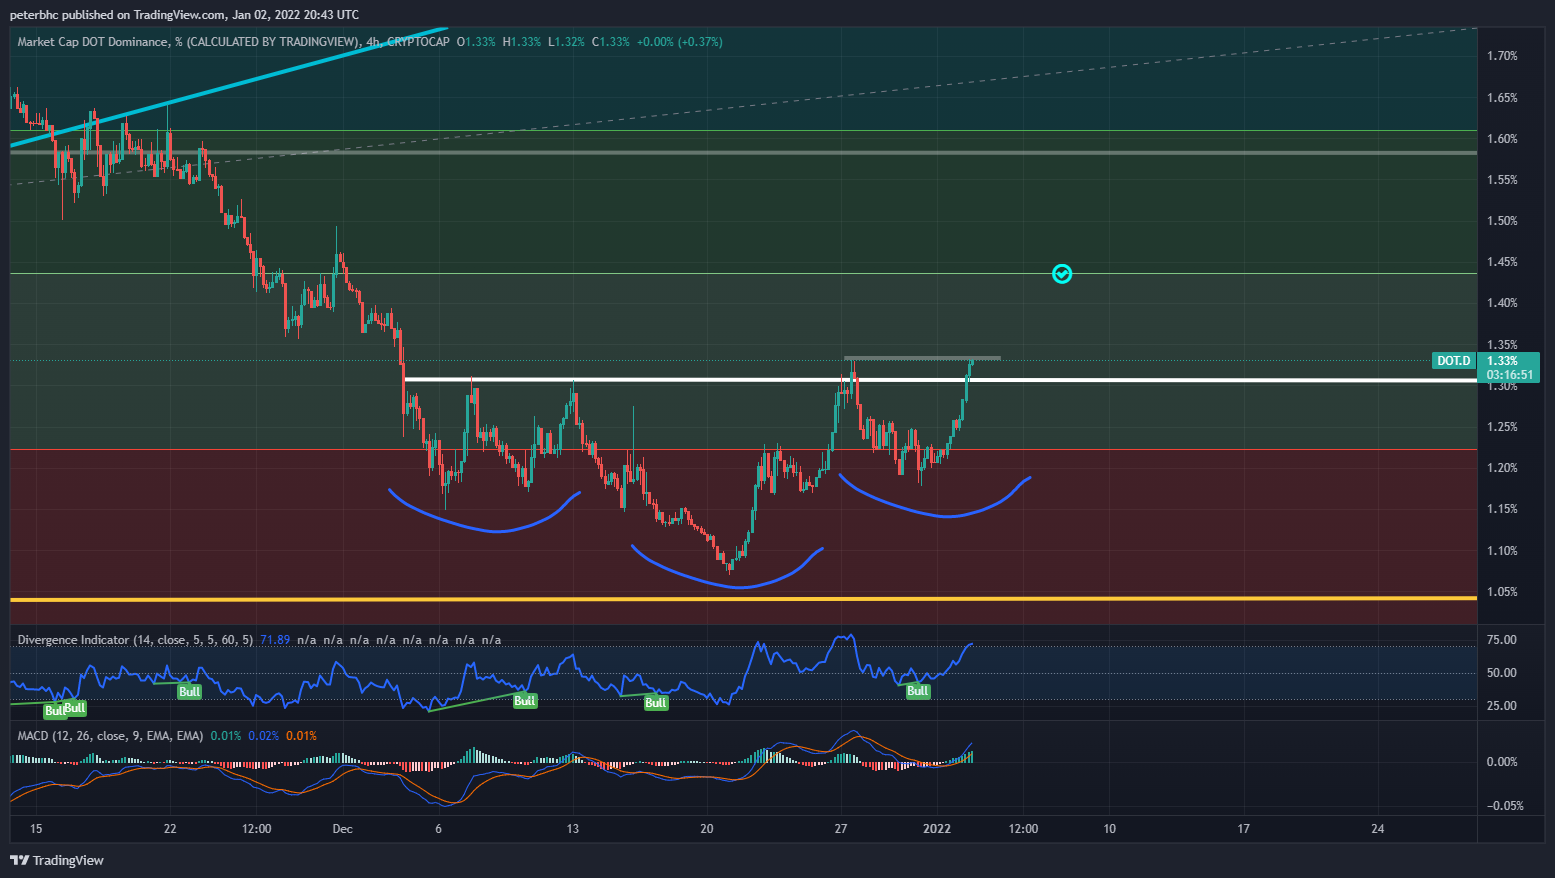Click the H1.33% high value
This screenshot has width=1555, height=878.
522,42
